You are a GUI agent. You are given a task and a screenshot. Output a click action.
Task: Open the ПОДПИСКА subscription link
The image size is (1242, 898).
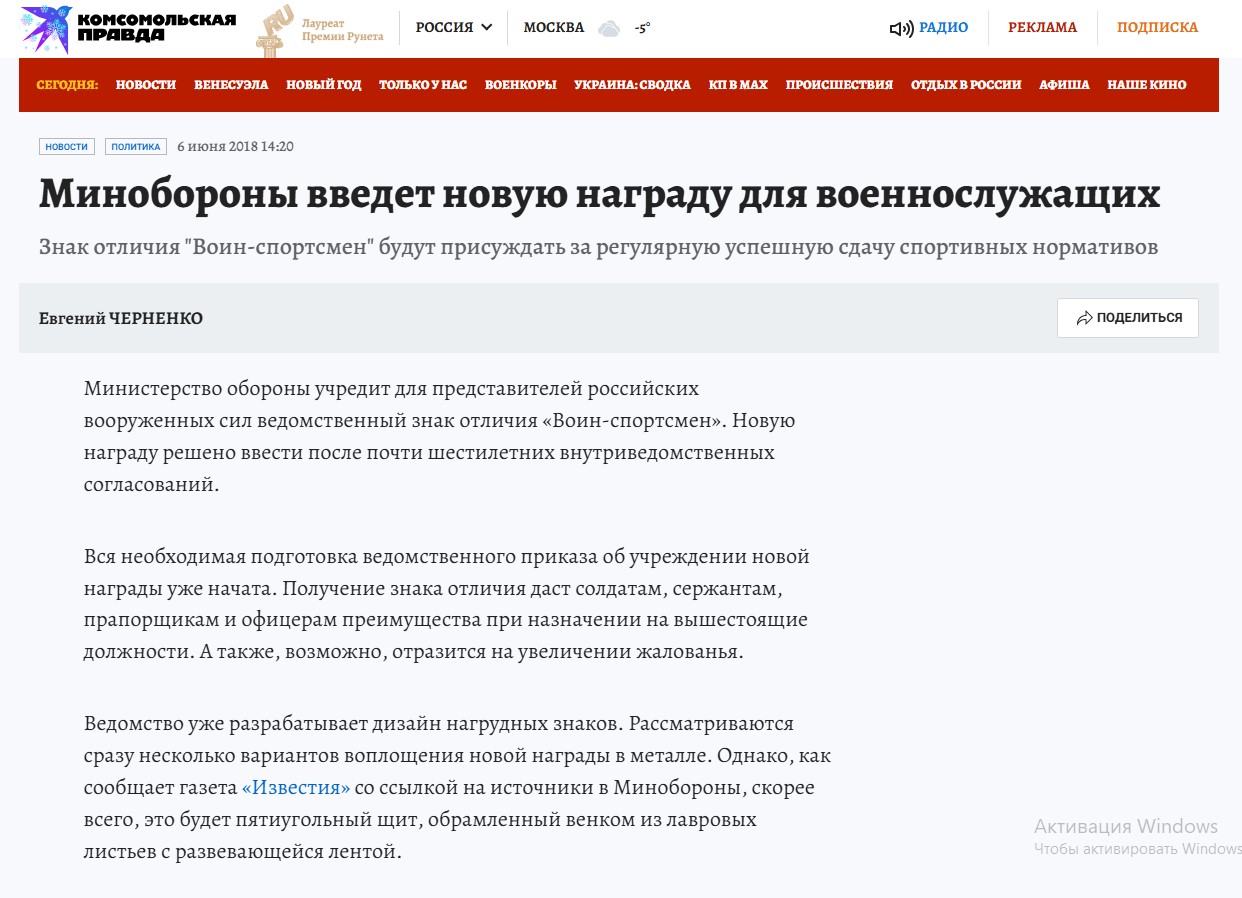1157,28
